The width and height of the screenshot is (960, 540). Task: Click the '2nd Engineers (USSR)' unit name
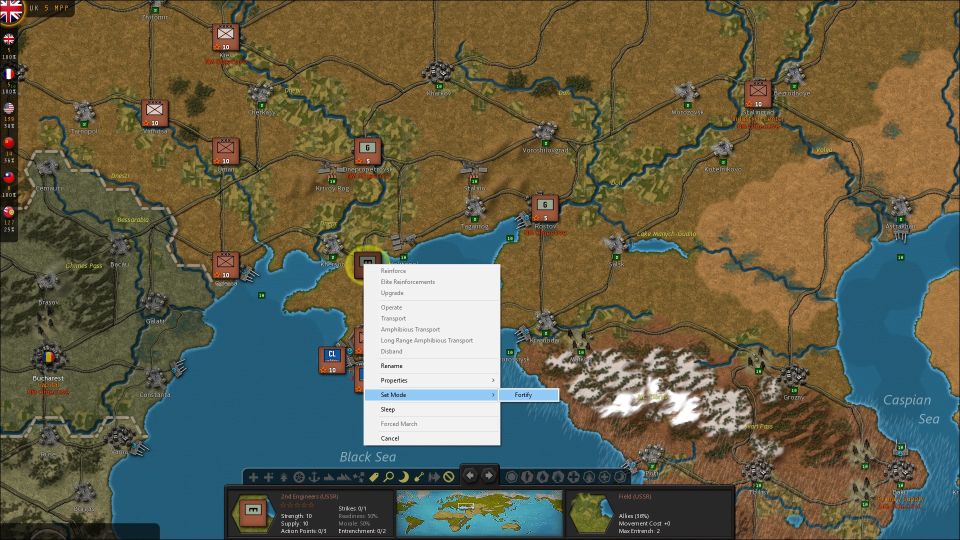[x=309, y=497]
